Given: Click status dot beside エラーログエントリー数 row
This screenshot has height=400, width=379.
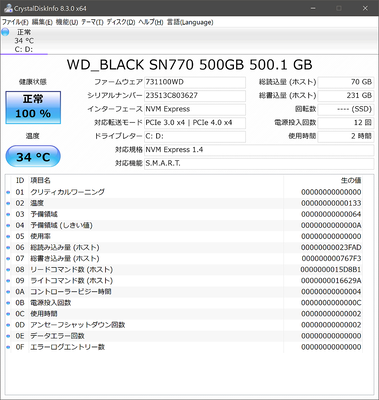Looking at the screenshot, I should [x=8, y=347].
